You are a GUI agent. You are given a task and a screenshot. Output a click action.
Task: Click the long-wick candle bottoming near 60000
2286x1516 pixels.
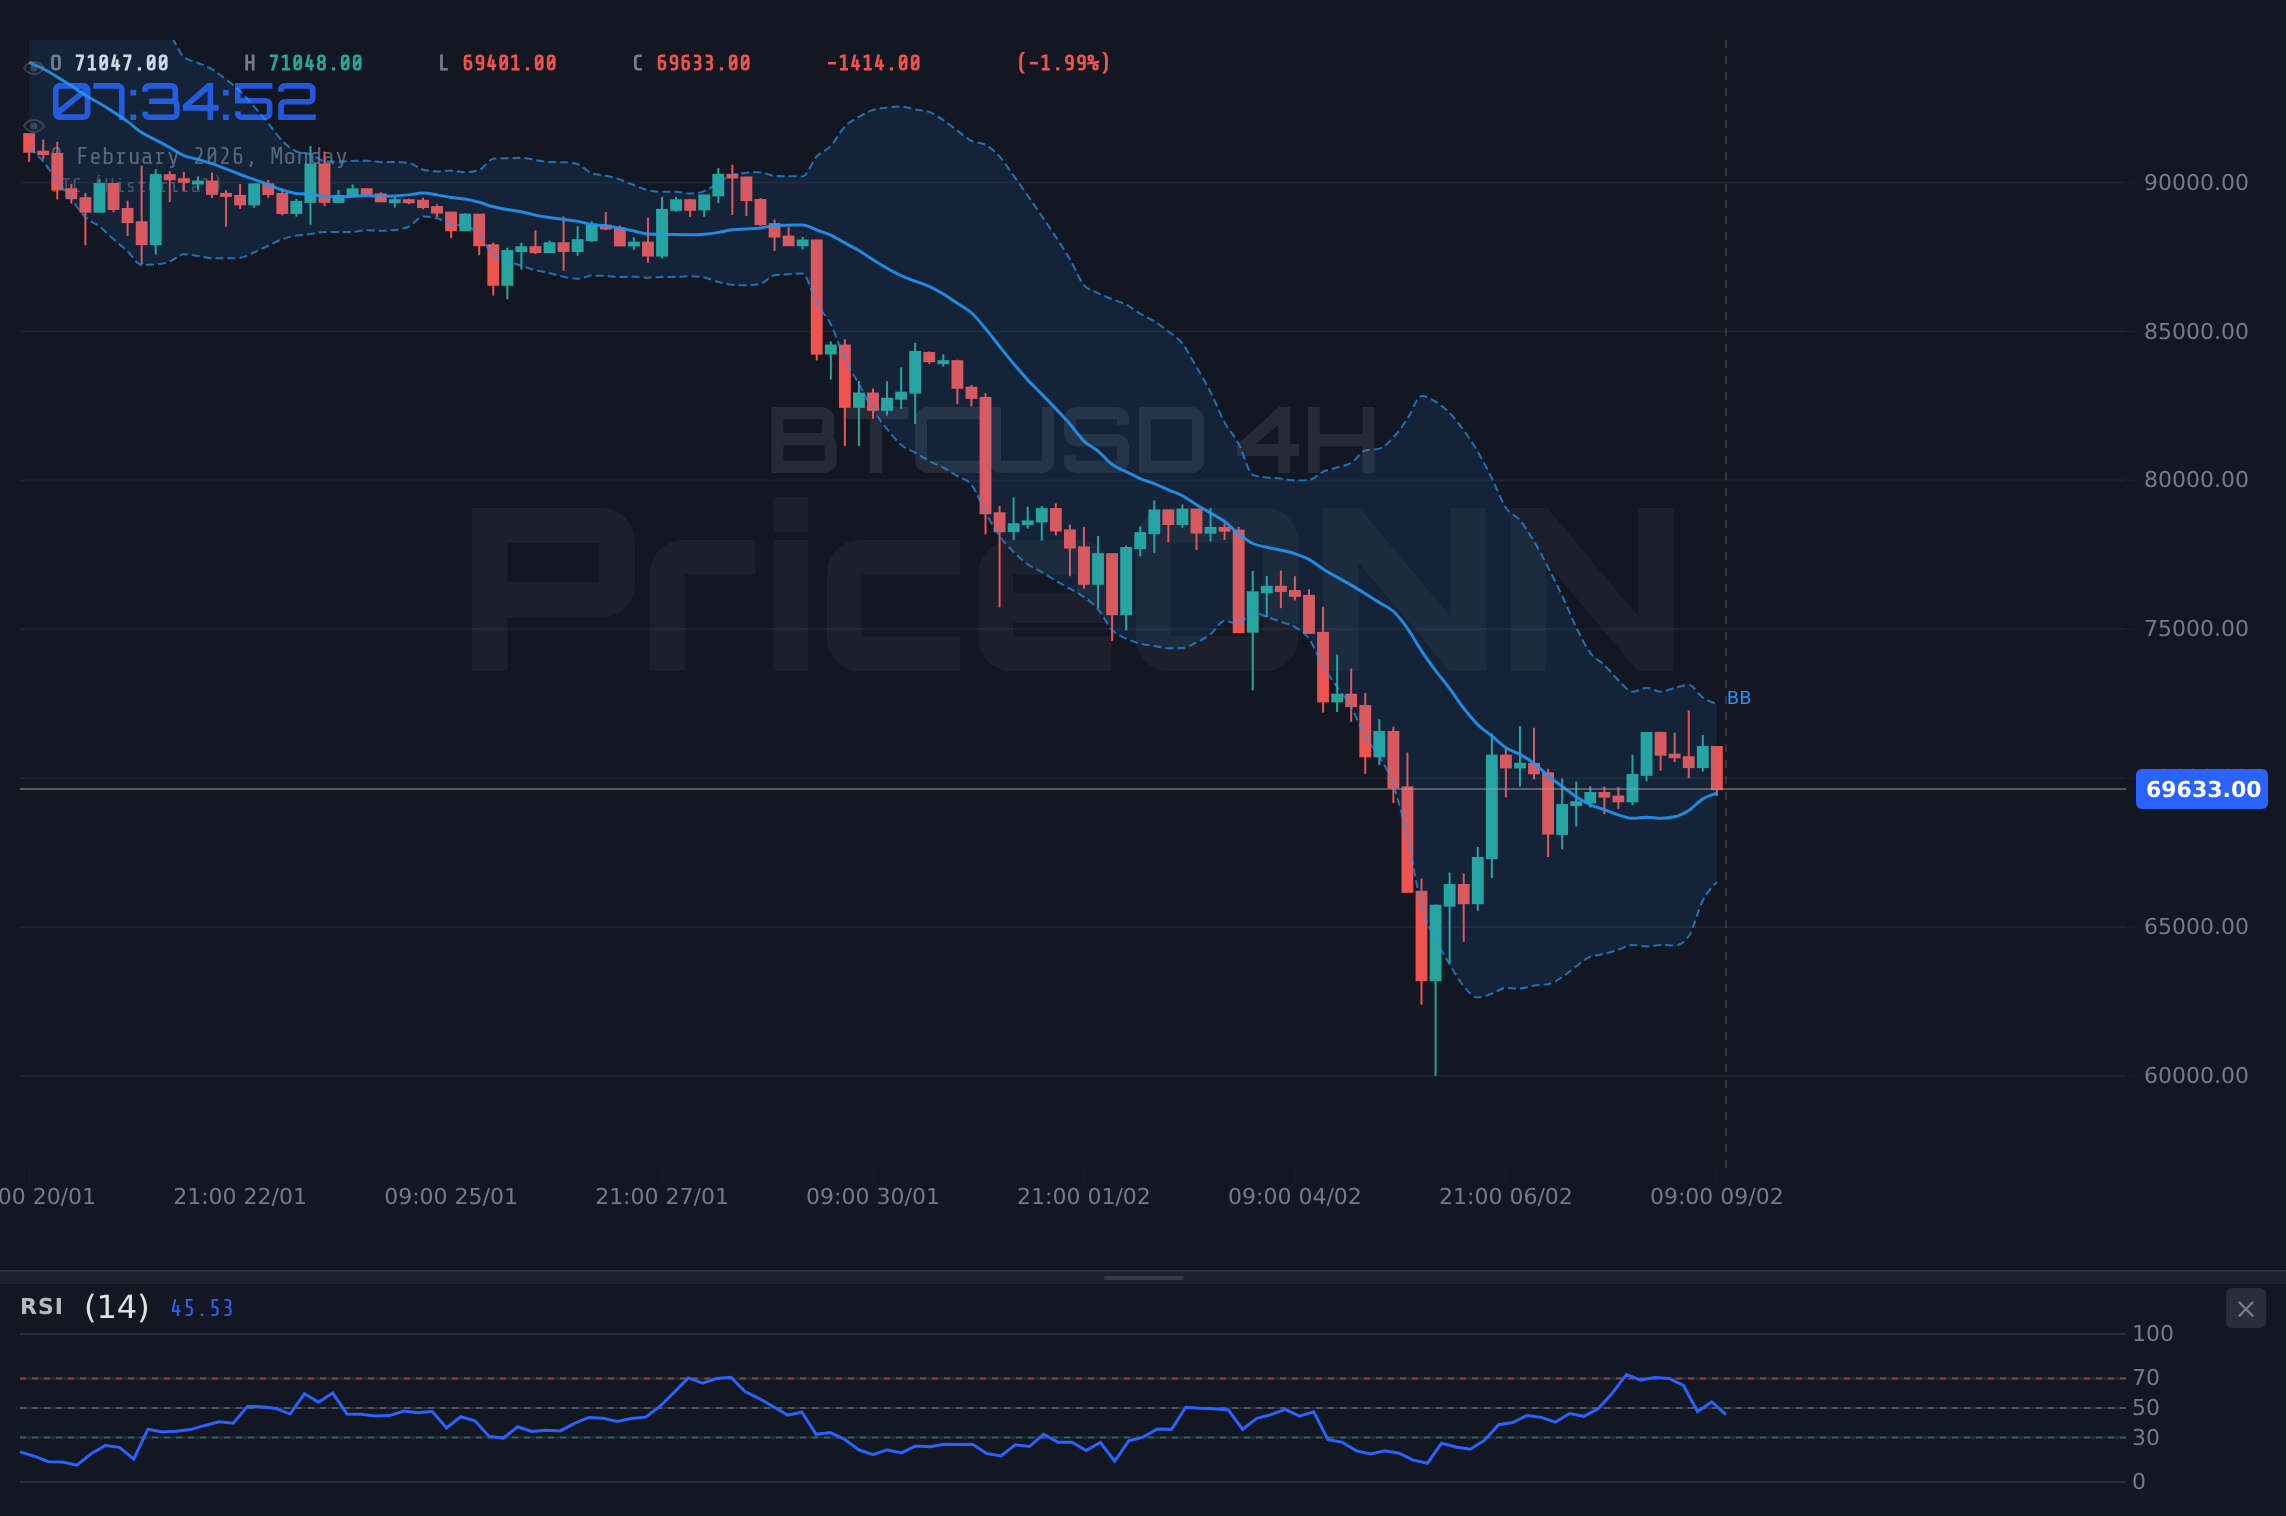pos(1436,990)
